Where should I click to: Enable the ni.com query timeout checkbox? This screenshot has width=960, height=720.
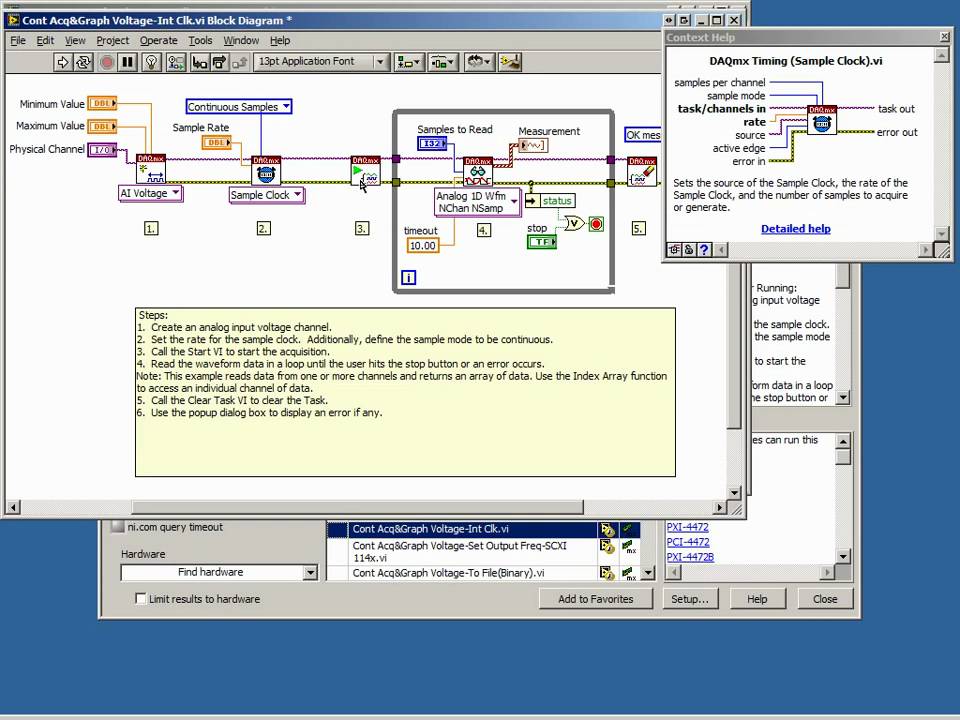[x=118, y=527]
